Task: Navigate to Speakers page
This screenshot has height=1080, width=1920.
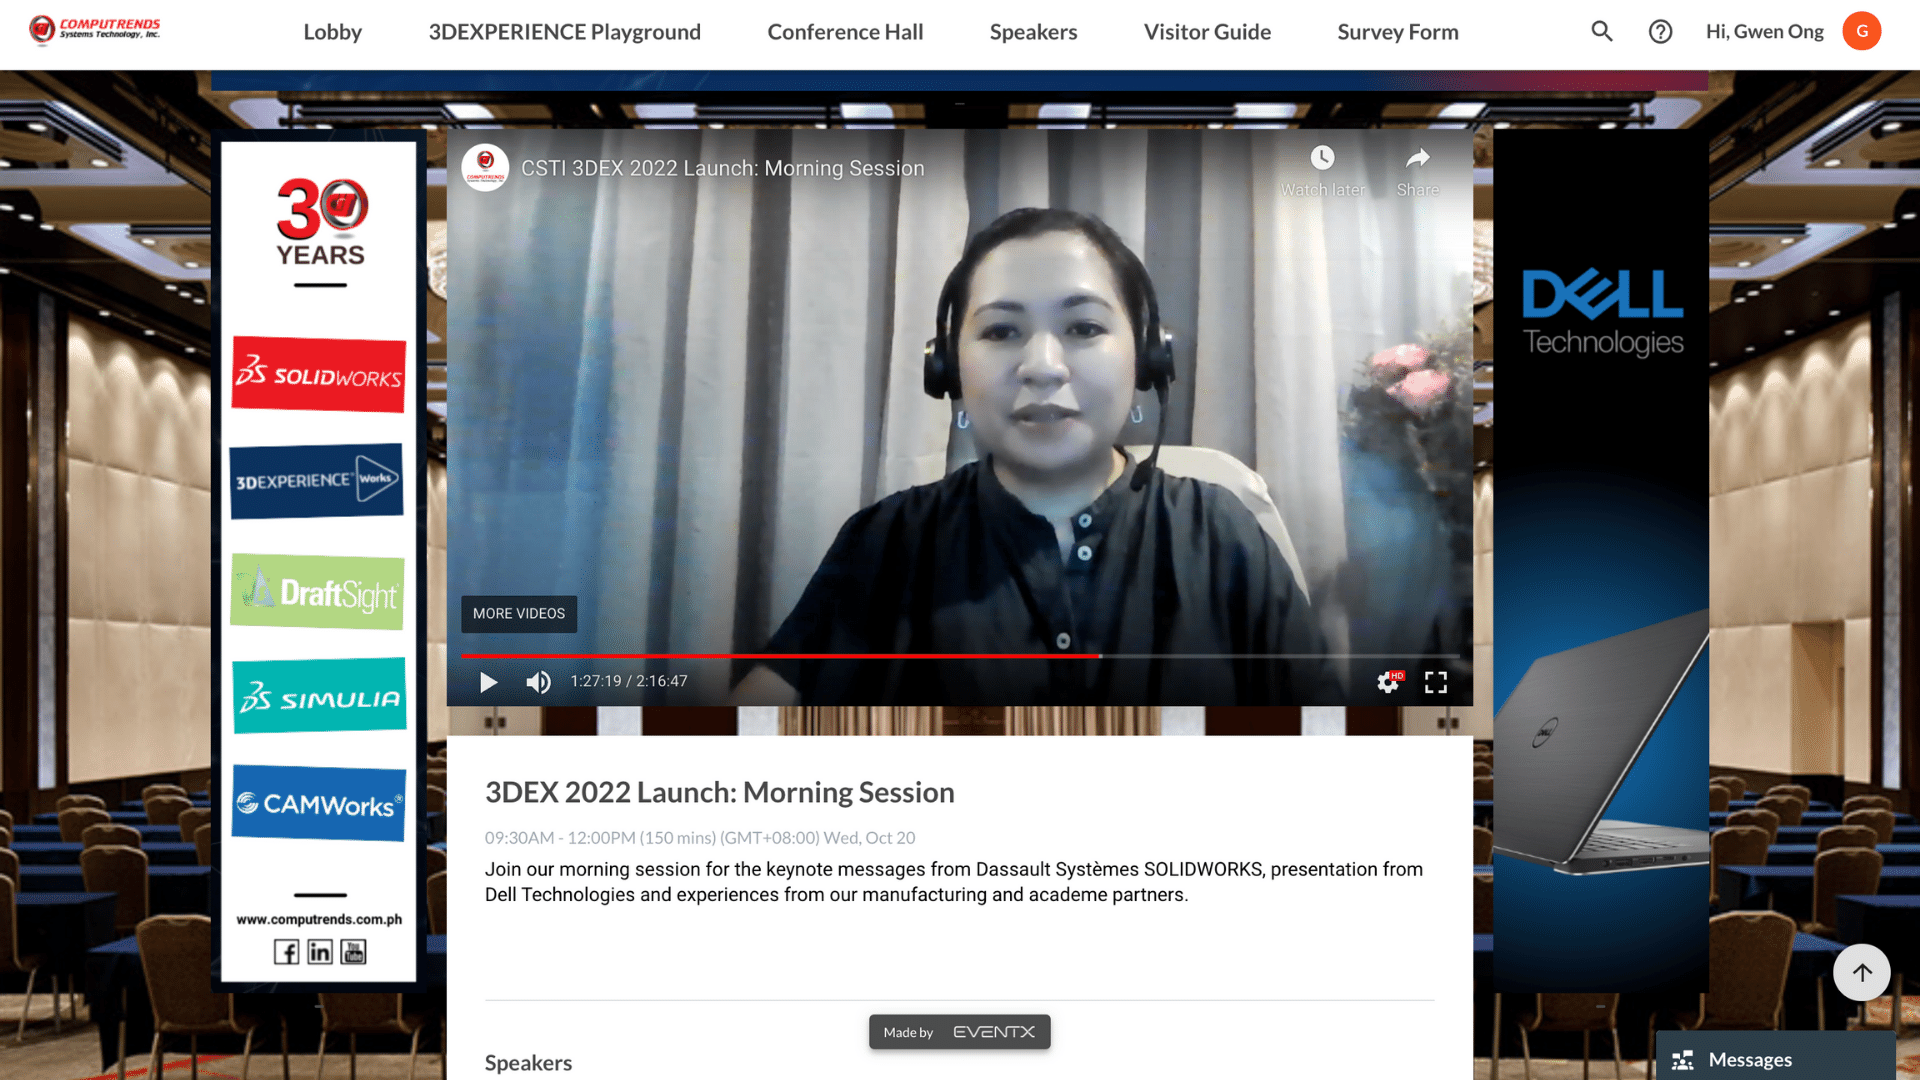Action: [x=1033, y=32]
